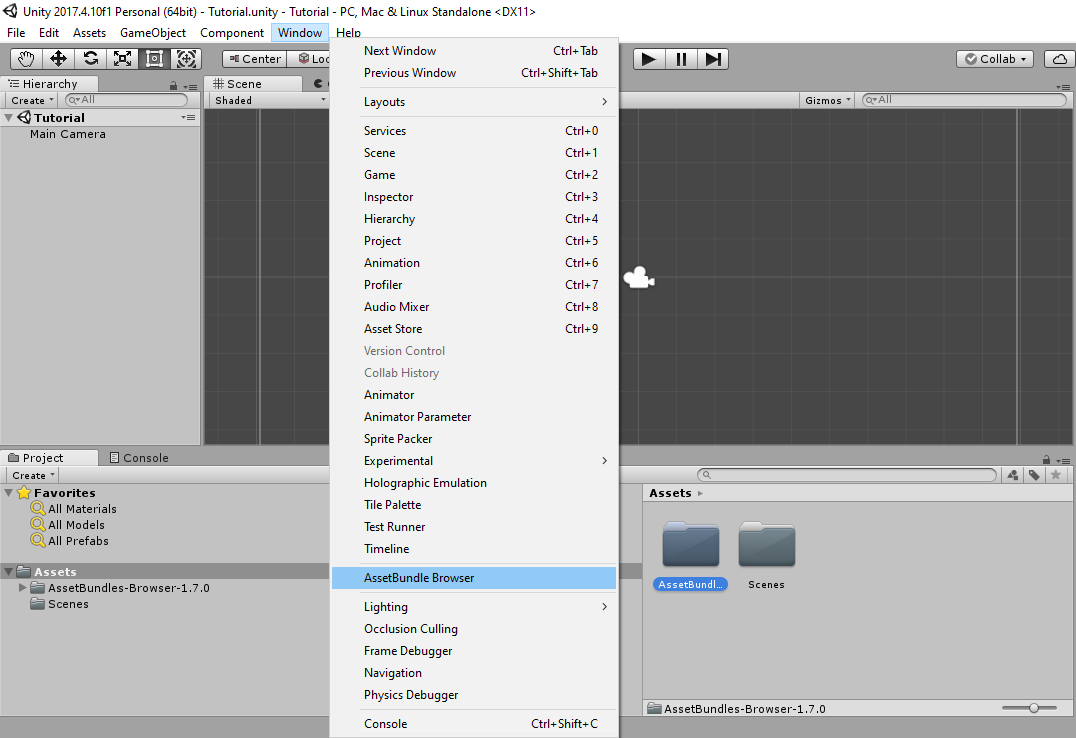Toggle the Project panel lock
Viewport: 1076px width, 738px height.
tap(1046, 459)
